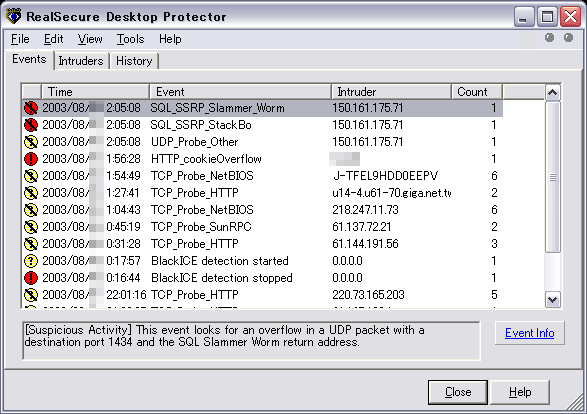This screenshot has height=414, width=587.
Task: Click icon beside TCP_Probe_HTTP at 1:27:41
Action: 31,193
